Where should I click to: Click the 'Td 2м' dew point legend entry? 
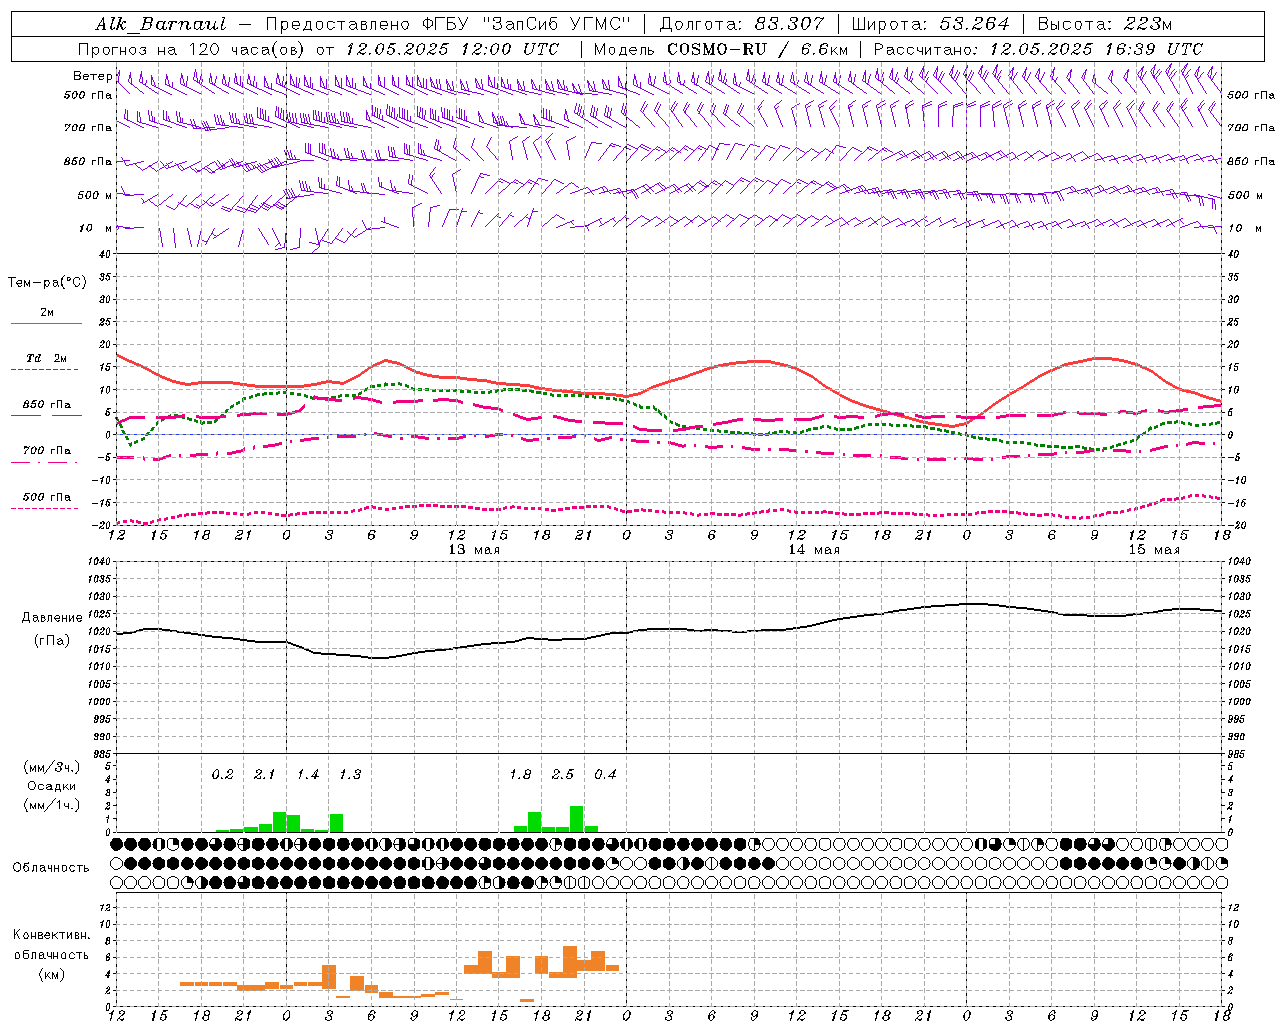tap(47, 358)
